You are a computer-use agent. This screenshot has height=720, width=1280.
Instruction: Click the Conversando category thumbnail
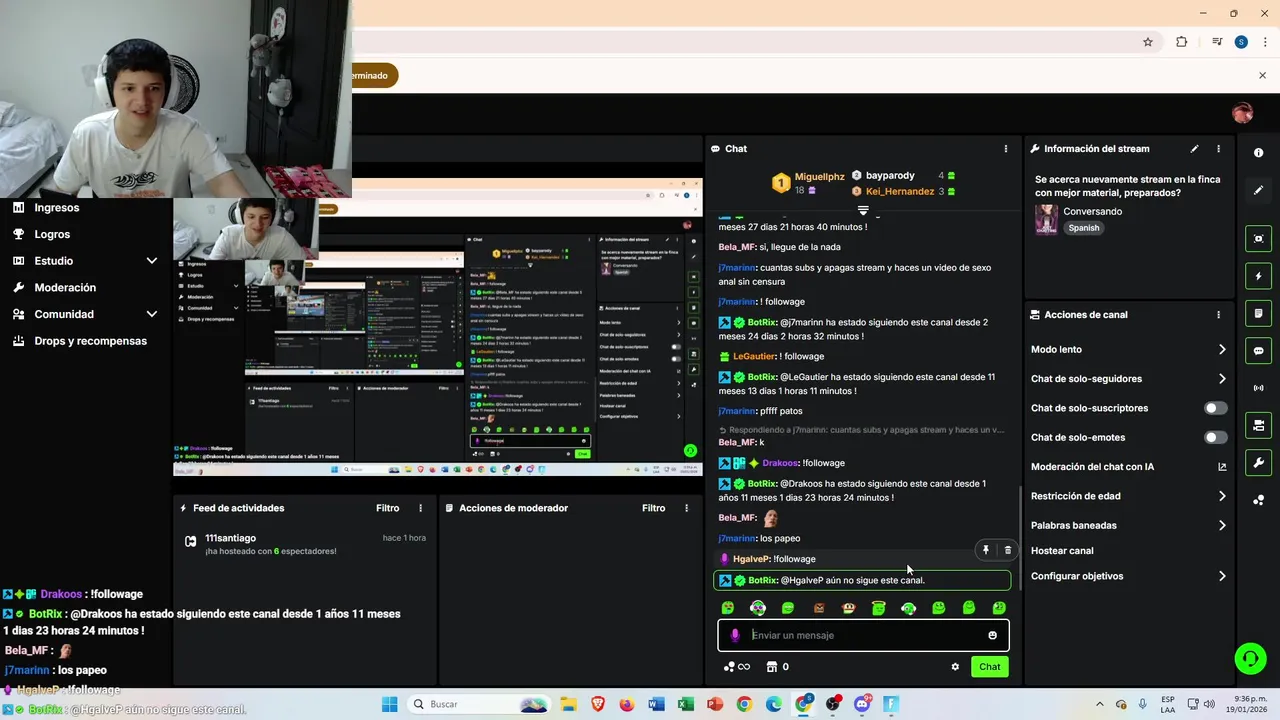click(x=1046, y=219)
